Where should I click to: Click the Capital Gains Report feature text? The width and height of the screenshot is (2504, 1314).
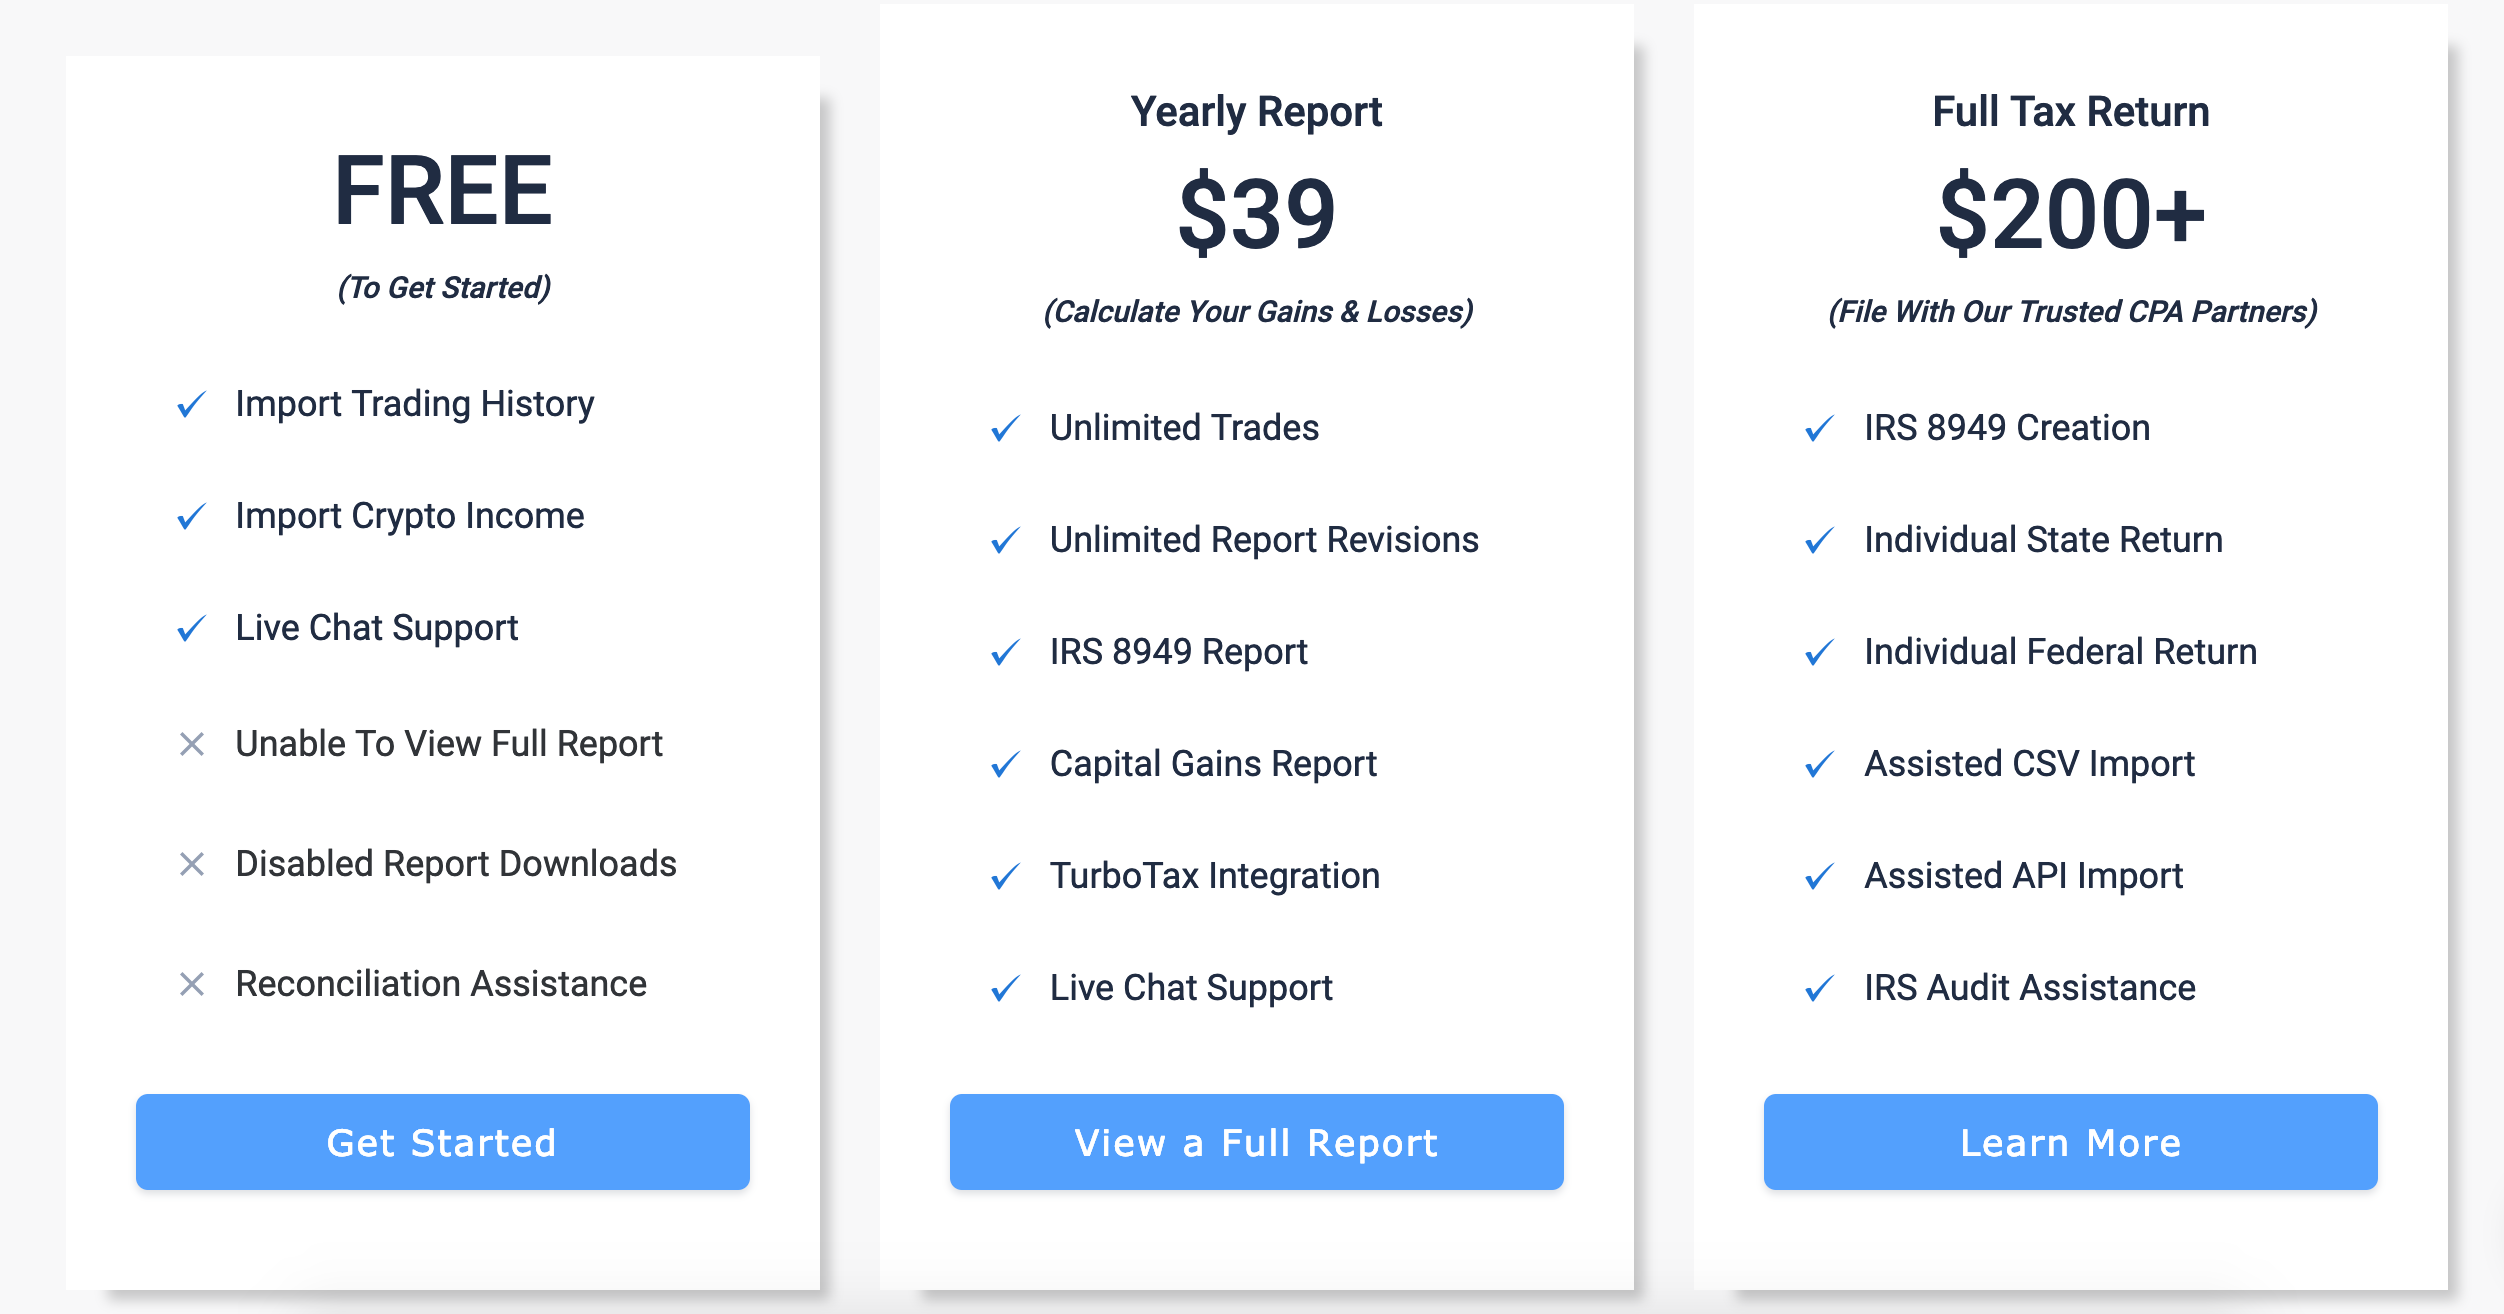click(x=1213, y=764)
